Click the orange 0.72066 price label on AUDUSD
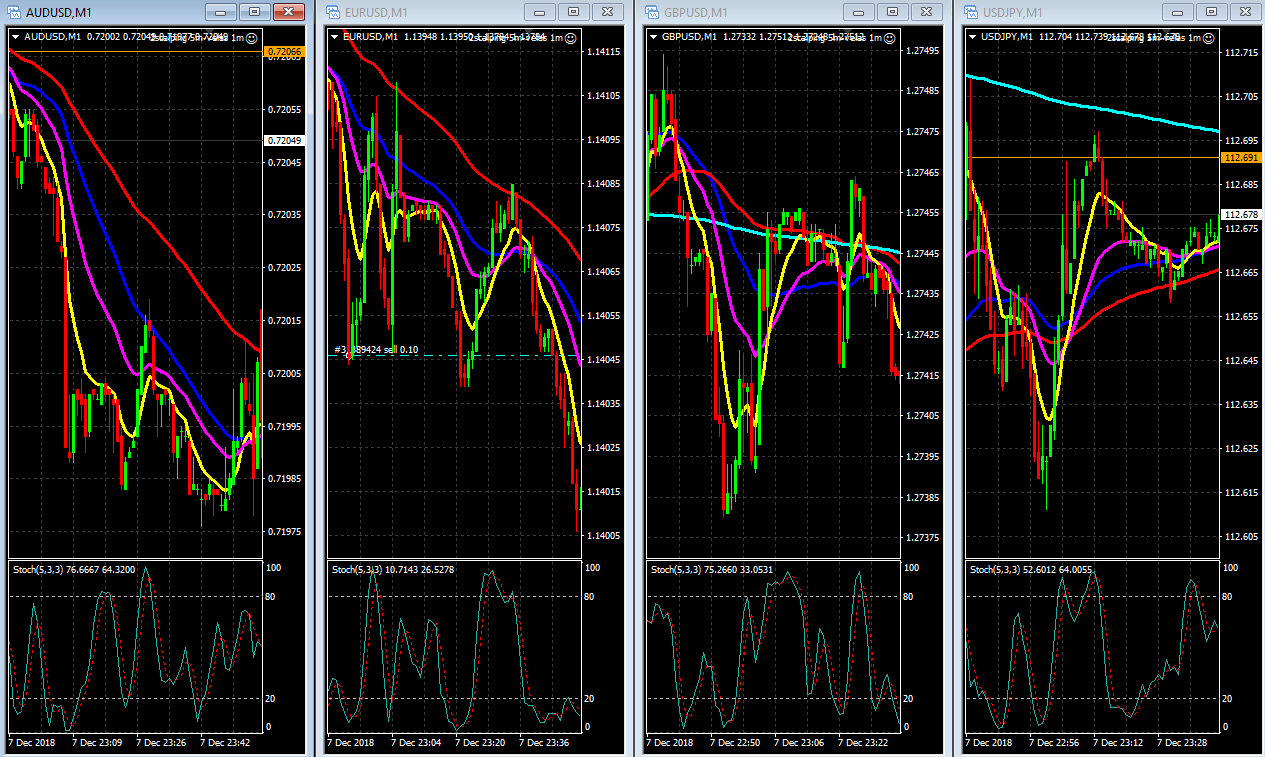Screen dimensions: 1265x757 click(282, 50)
